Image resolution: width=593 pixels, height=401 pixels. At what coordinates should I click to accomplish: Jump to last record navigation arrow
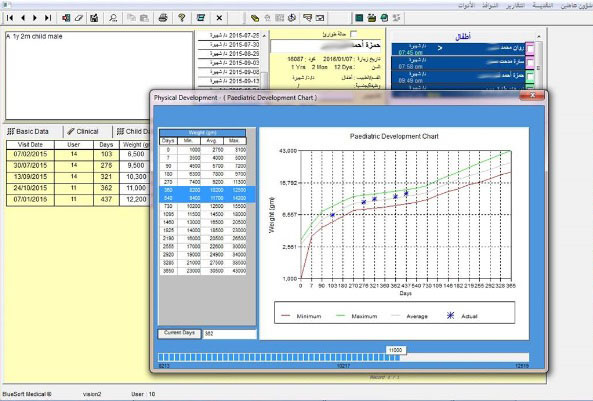[48, 18]
